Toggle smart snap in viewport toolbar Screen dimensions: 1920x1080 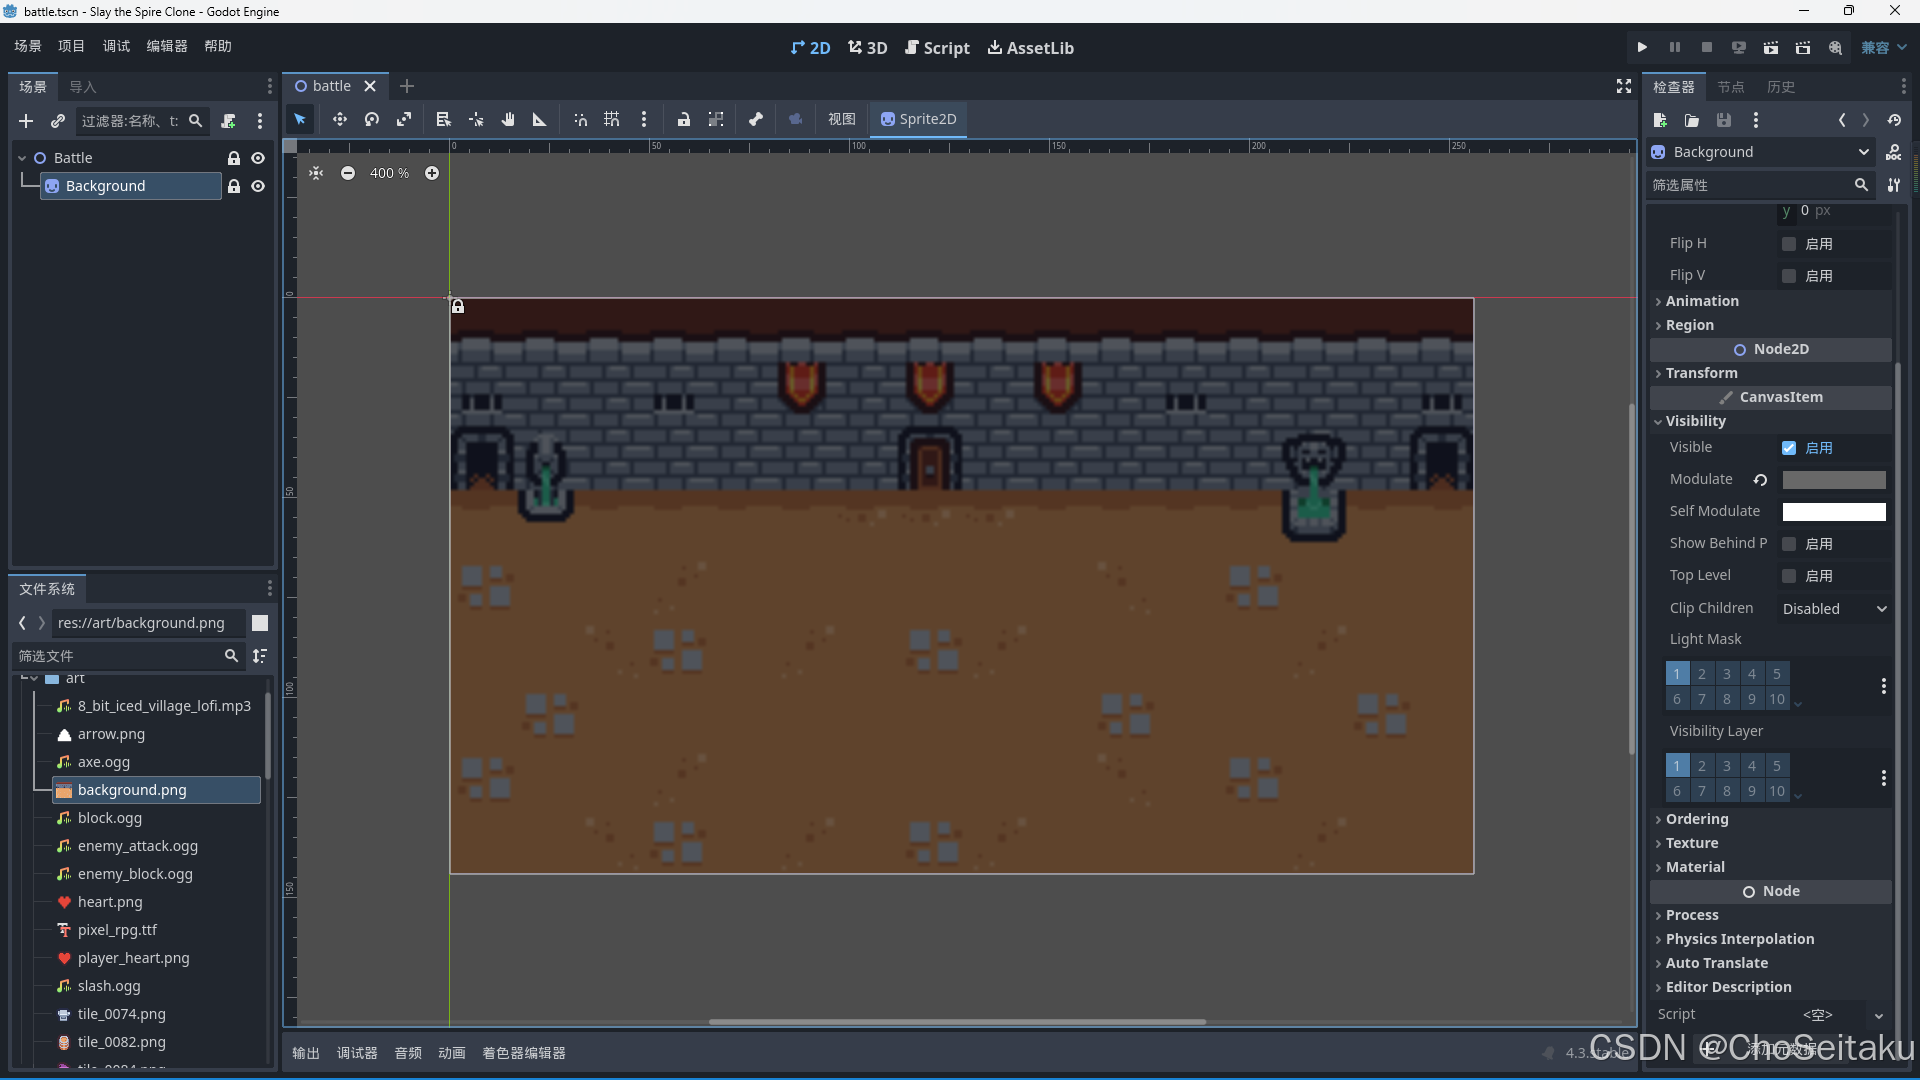click(580, 119)
